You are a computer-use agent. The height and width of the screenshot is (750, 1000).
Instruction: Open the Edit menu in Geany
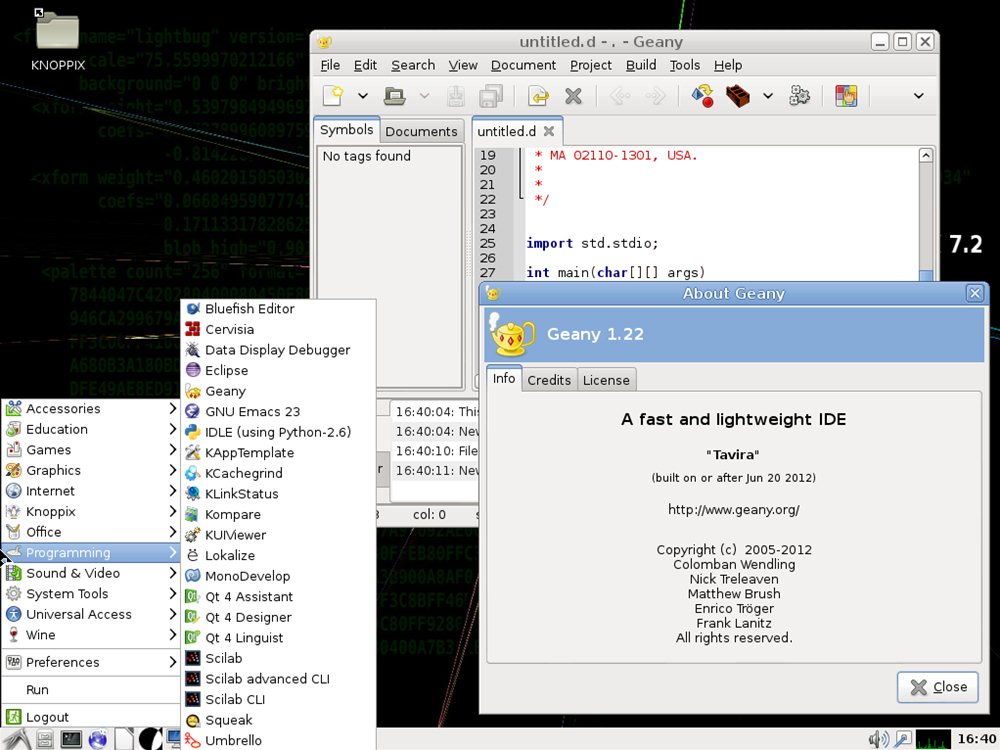(x=365, y=65)
